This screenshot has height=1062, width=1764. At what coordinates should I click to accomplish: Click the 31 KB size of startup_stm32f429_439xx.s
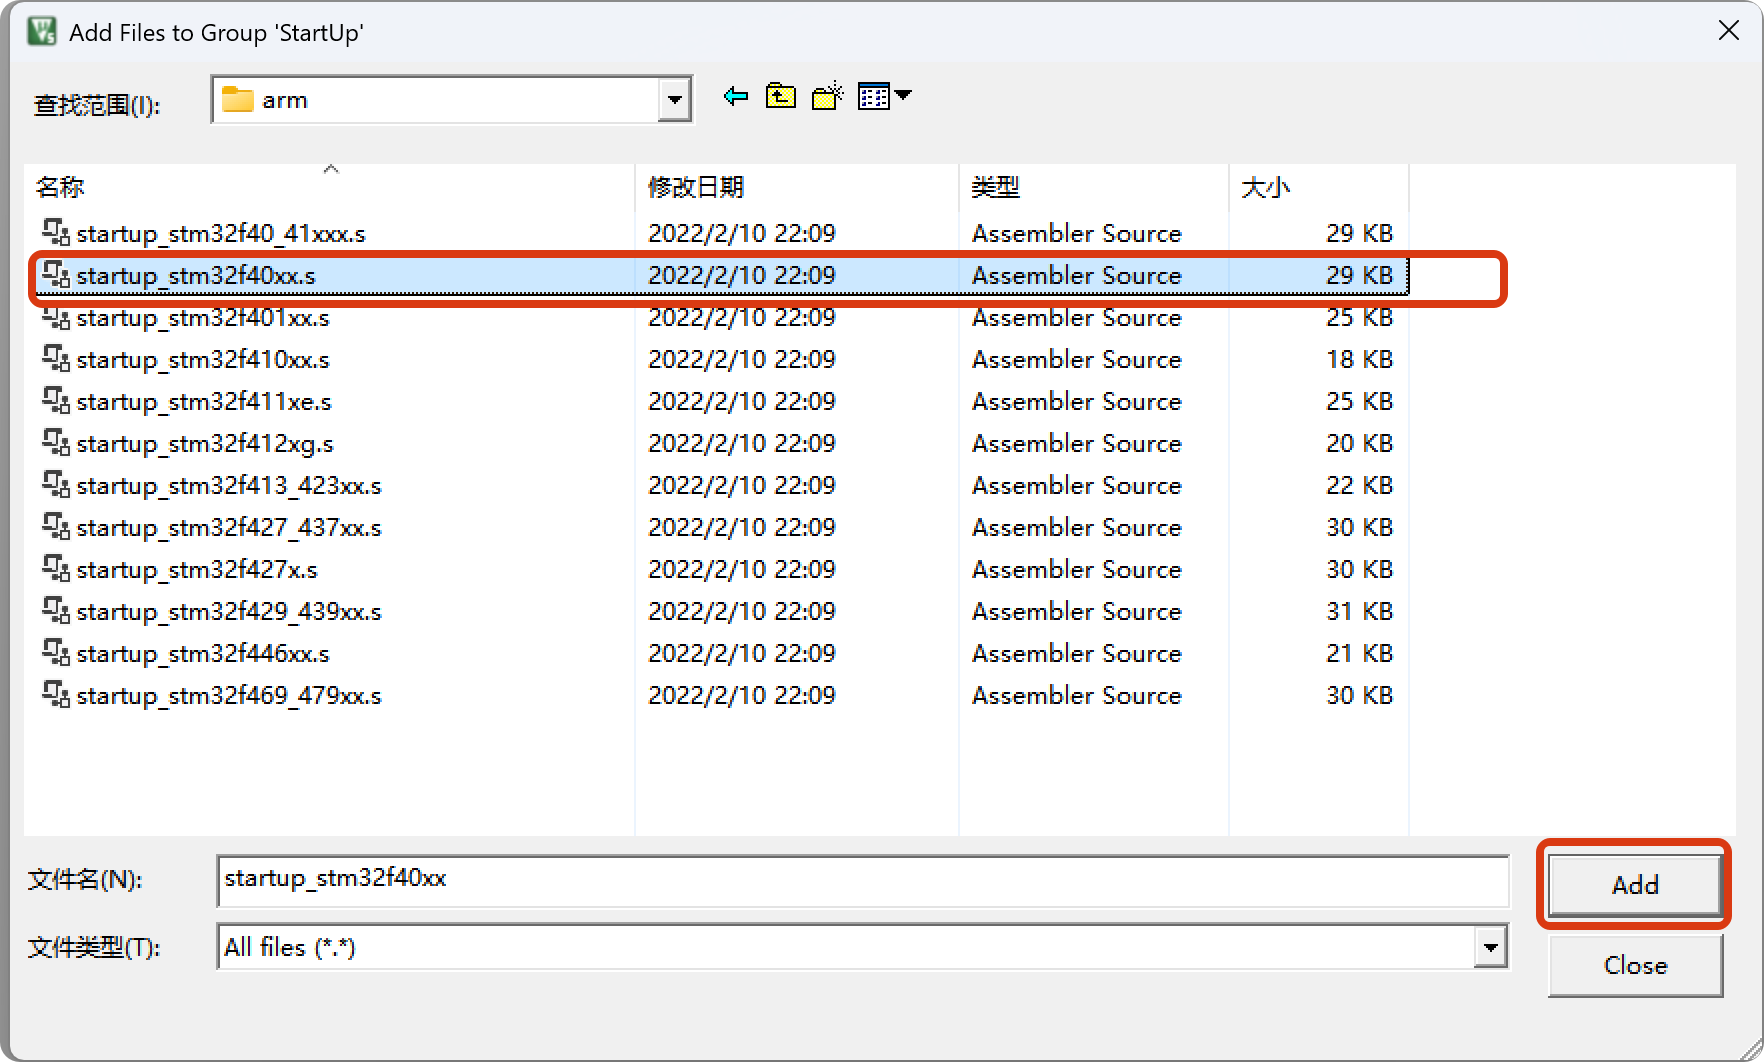pyautogui.click(x=1359, y=611)
